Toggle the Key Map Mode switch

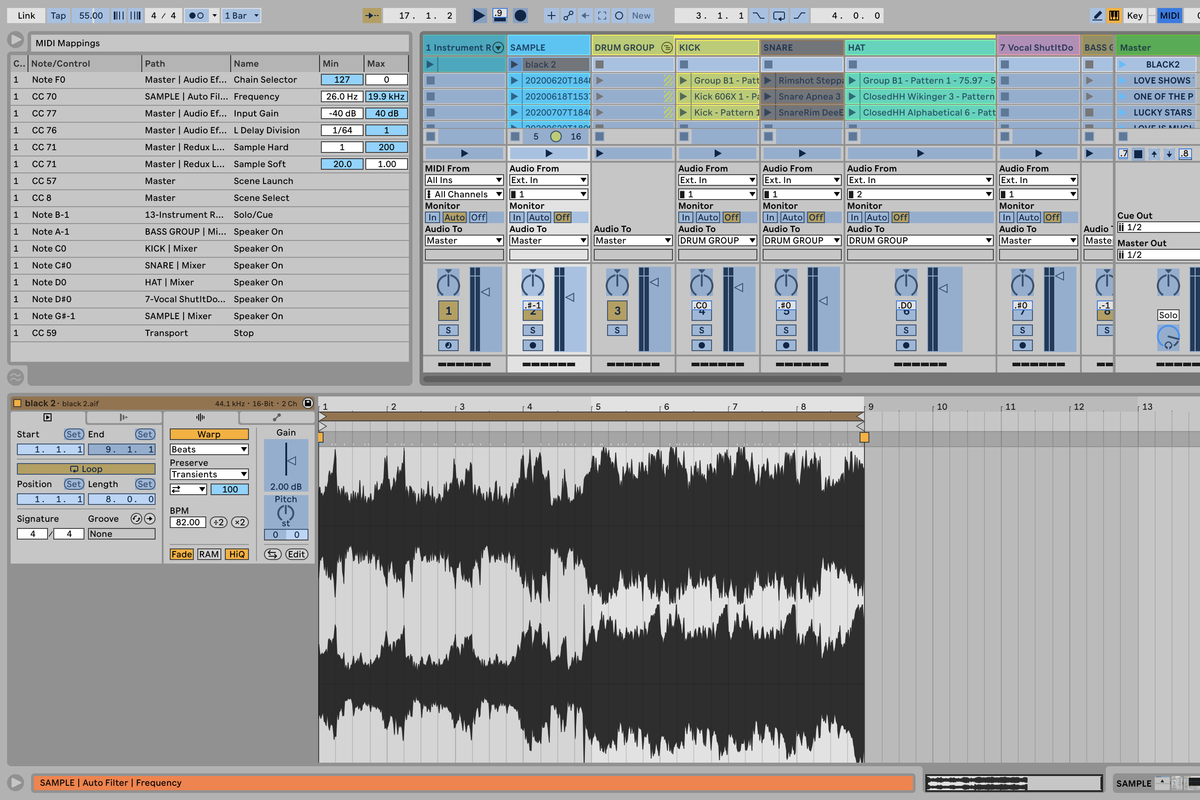[1135, 16]
